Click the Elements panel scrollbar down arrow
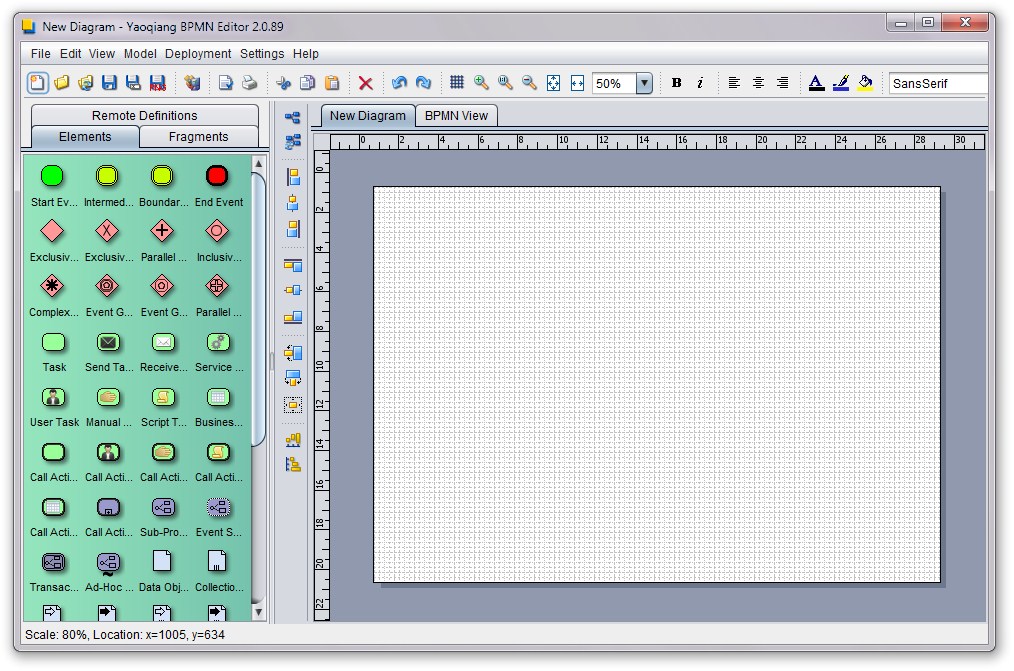Viewport: 1014px width, 671px height. click(x=257, y=612)
